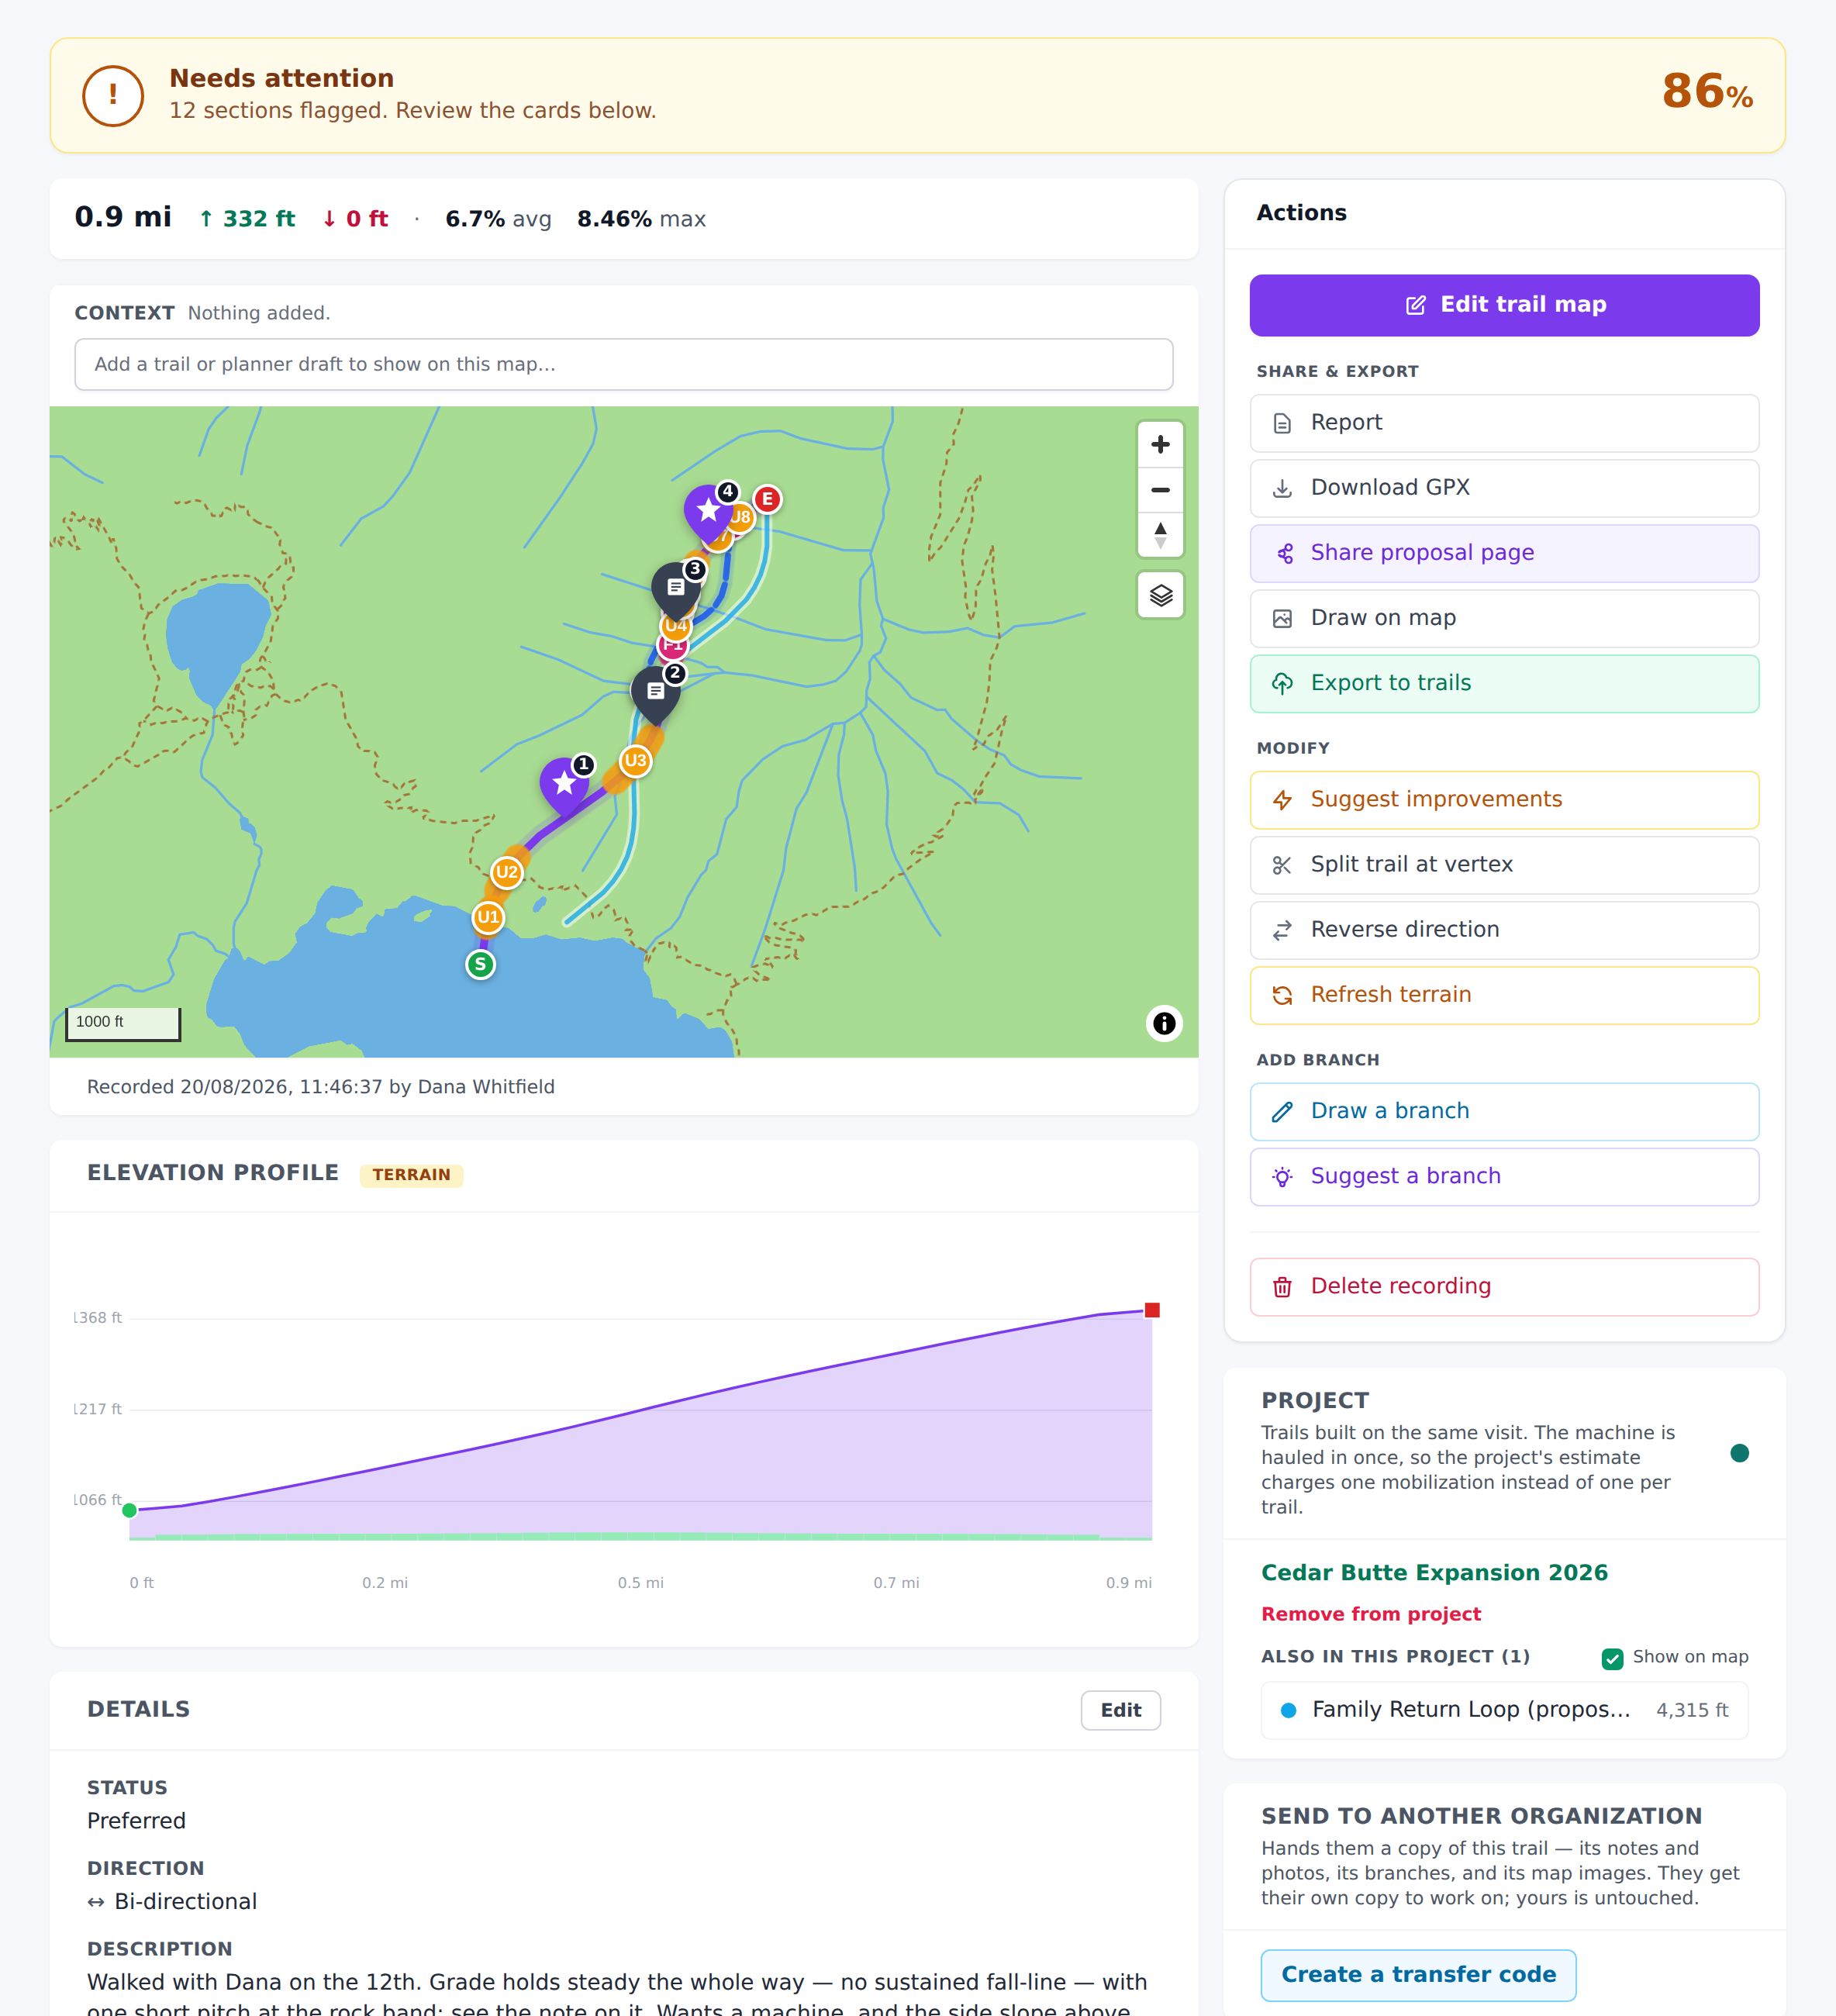Screen dimensions: 1836x2016
Task: Refresh terrain data
Action: point(1504,995)
